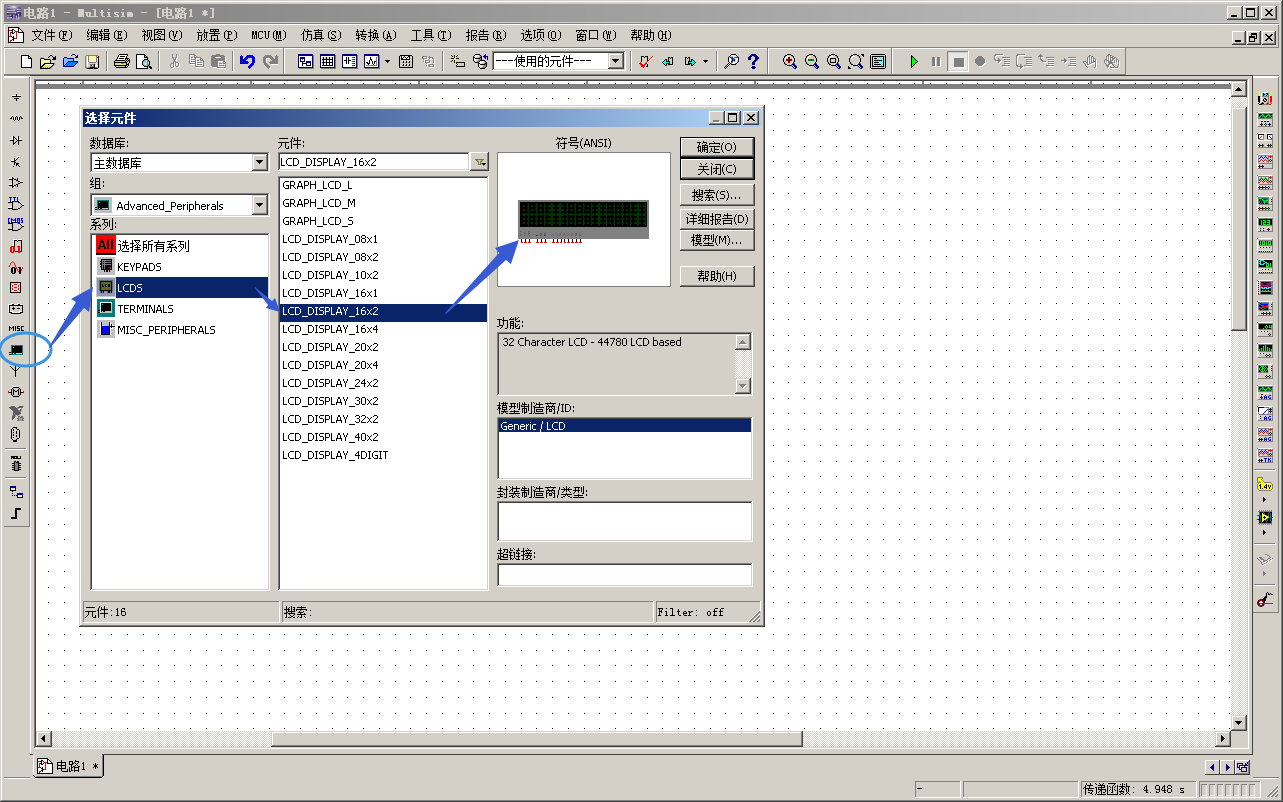Confirm with the 确定(O) button
The height and width of the screenshot is (802, 1283).
717,147
